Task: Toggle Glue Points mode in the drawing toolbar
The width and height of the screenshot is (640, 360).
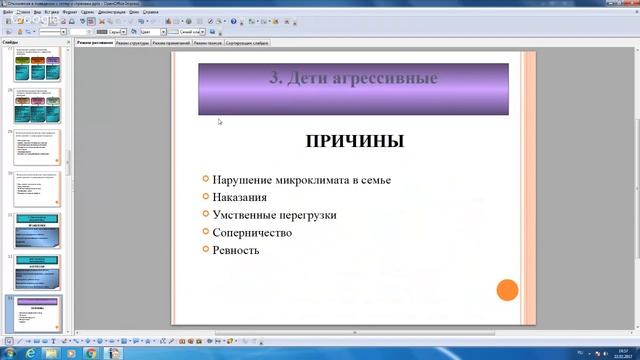Action: (x=171, y=341)
